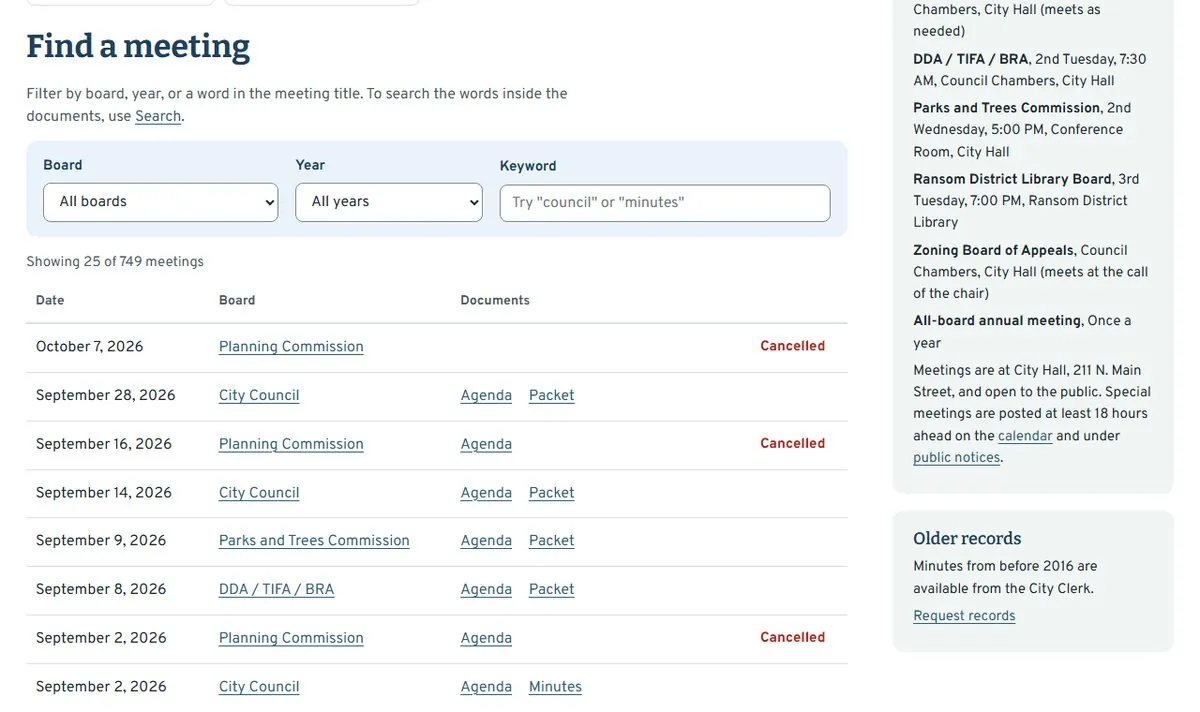Follow the calendar link in the sidebar
This screenshot has height=712, width=1200.
(1025, 436)
